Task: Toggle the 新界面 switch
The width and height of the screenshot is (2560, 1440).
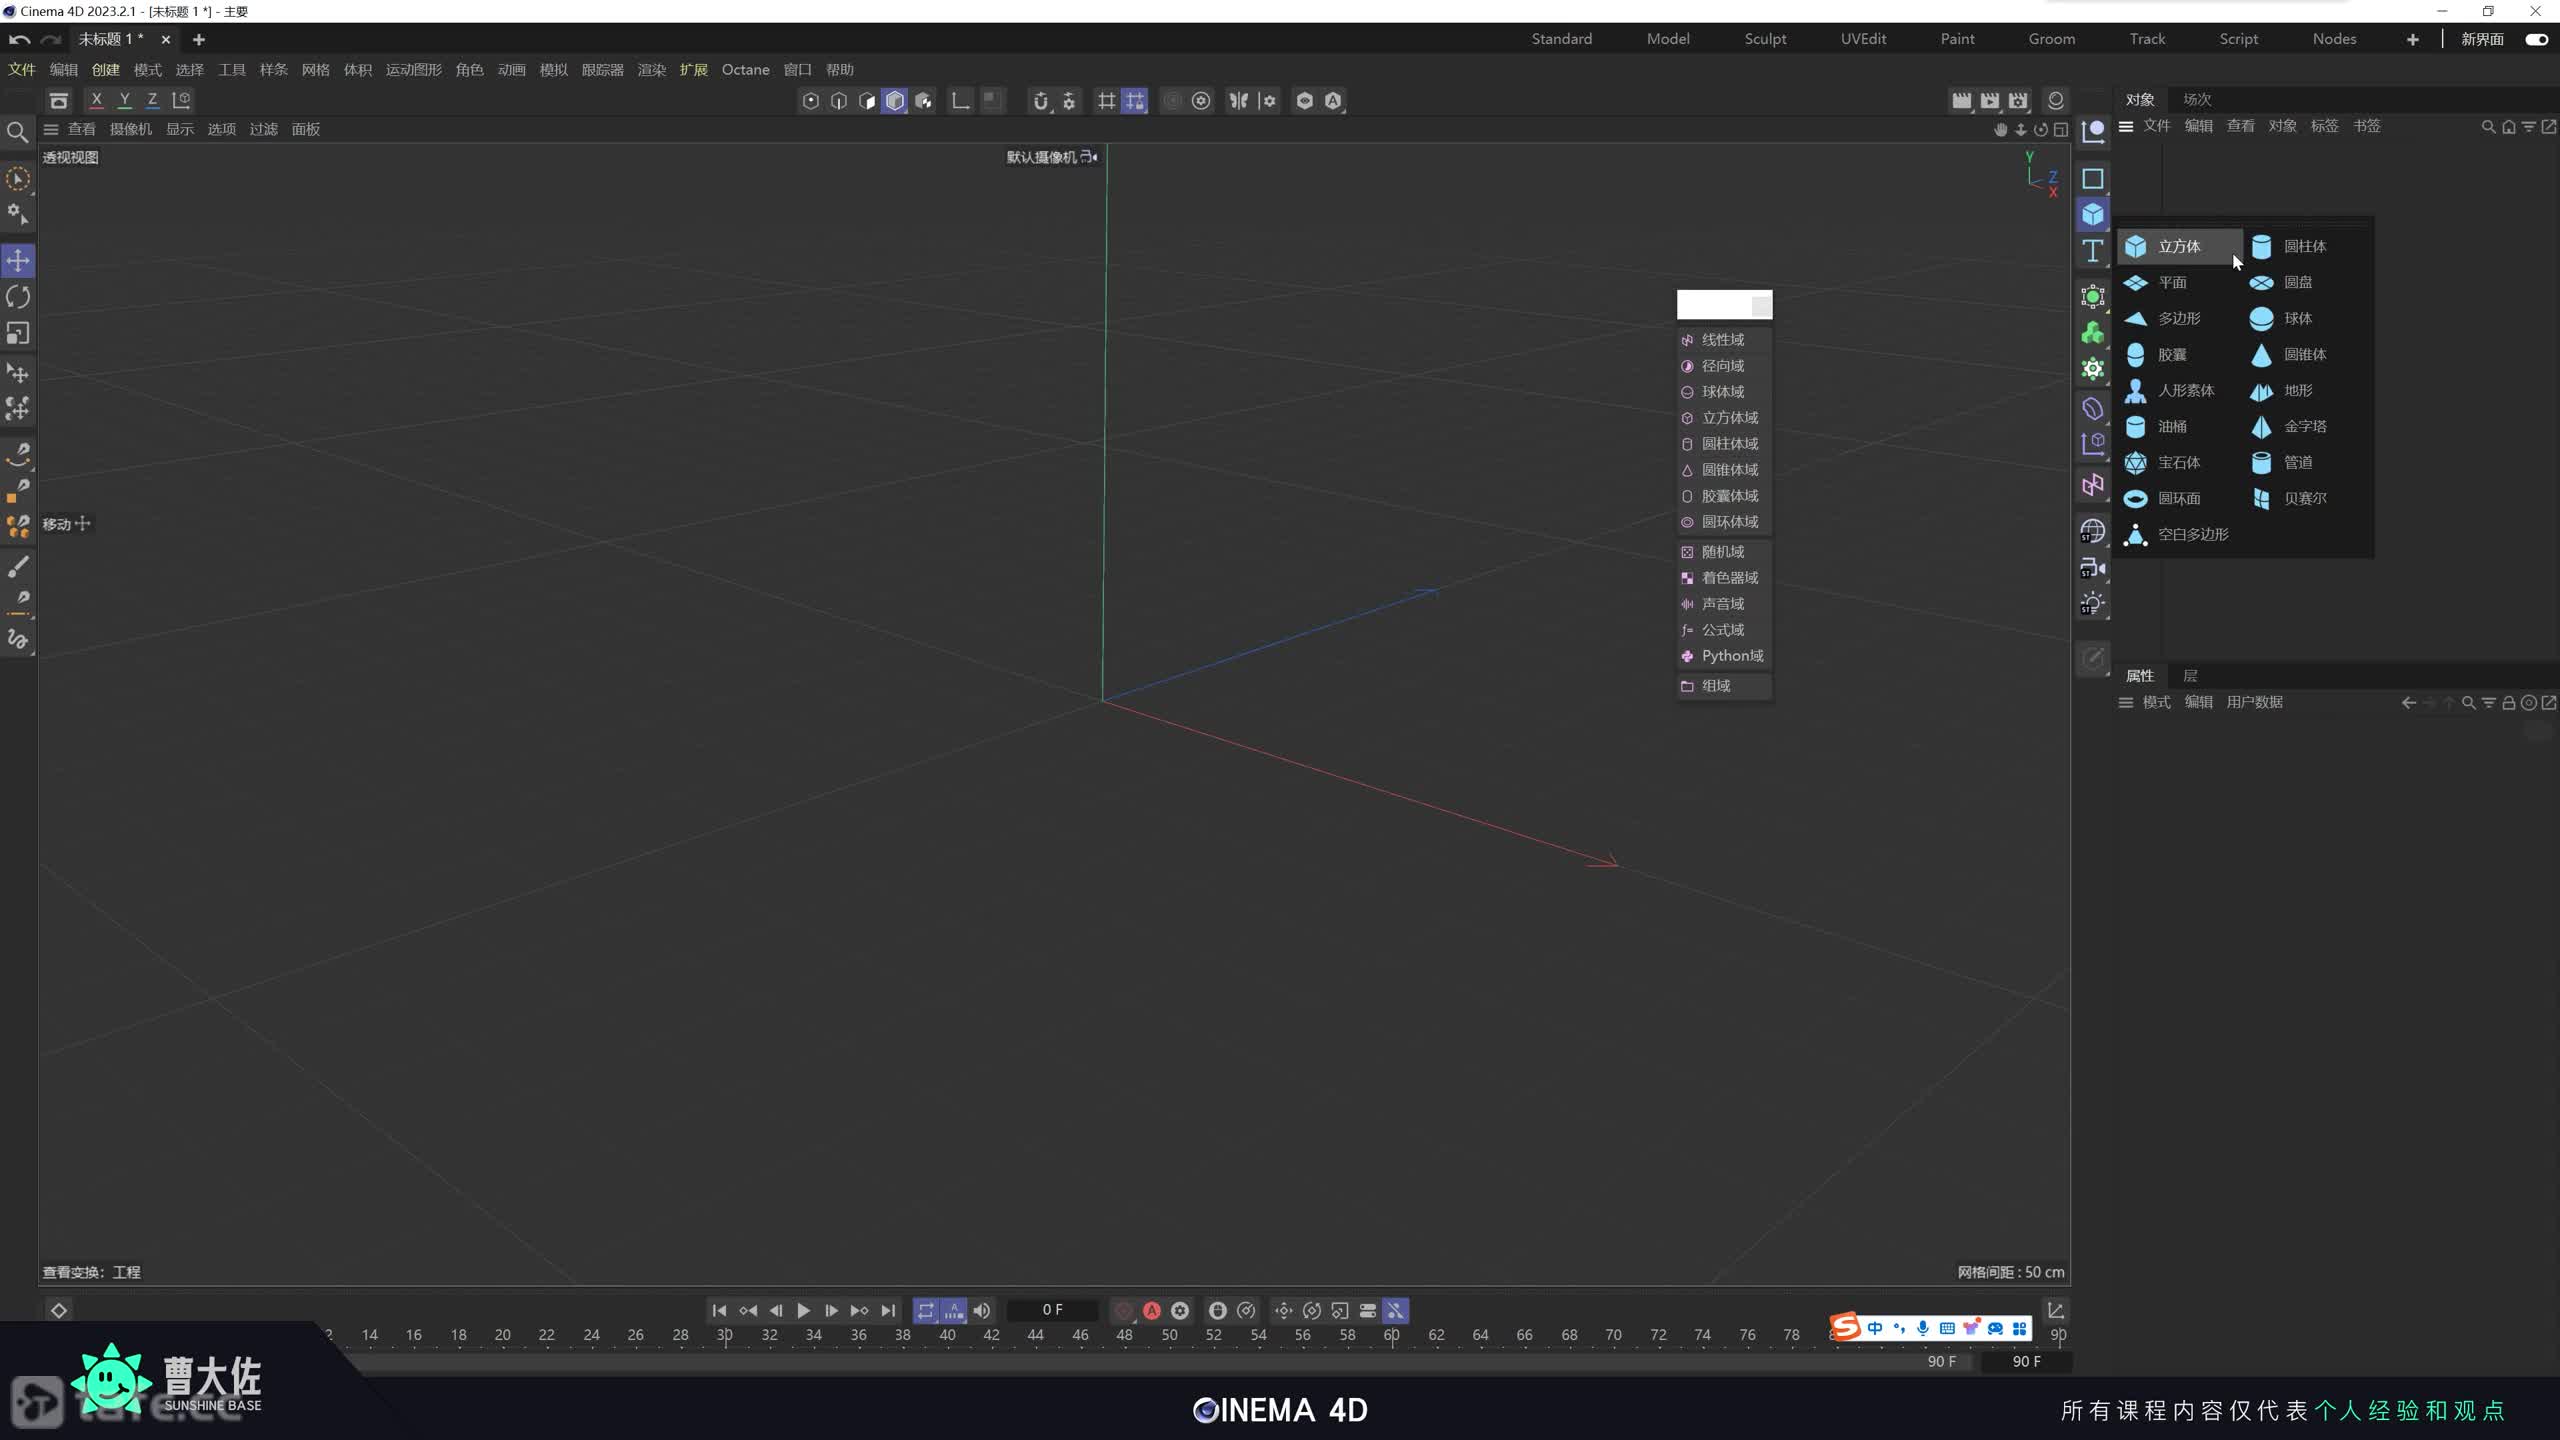Action: pos(2536,39)
